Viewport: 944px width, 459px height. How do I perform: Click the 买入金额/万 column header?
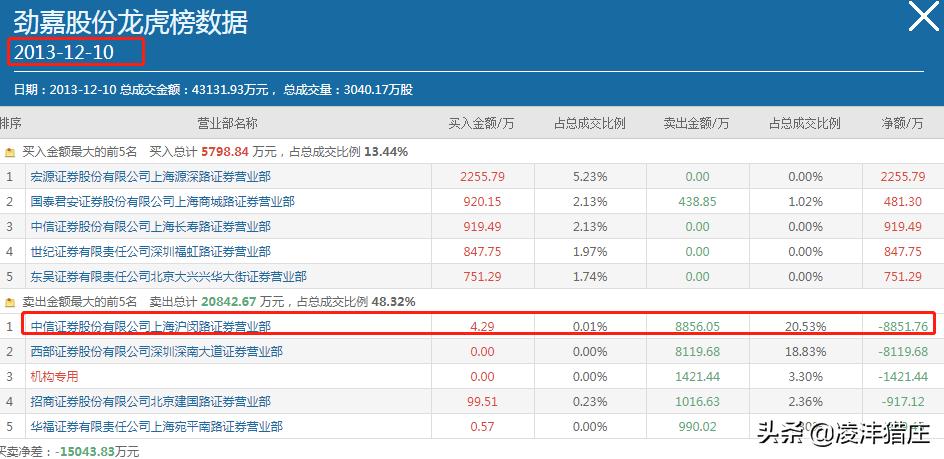pos(482,123)
